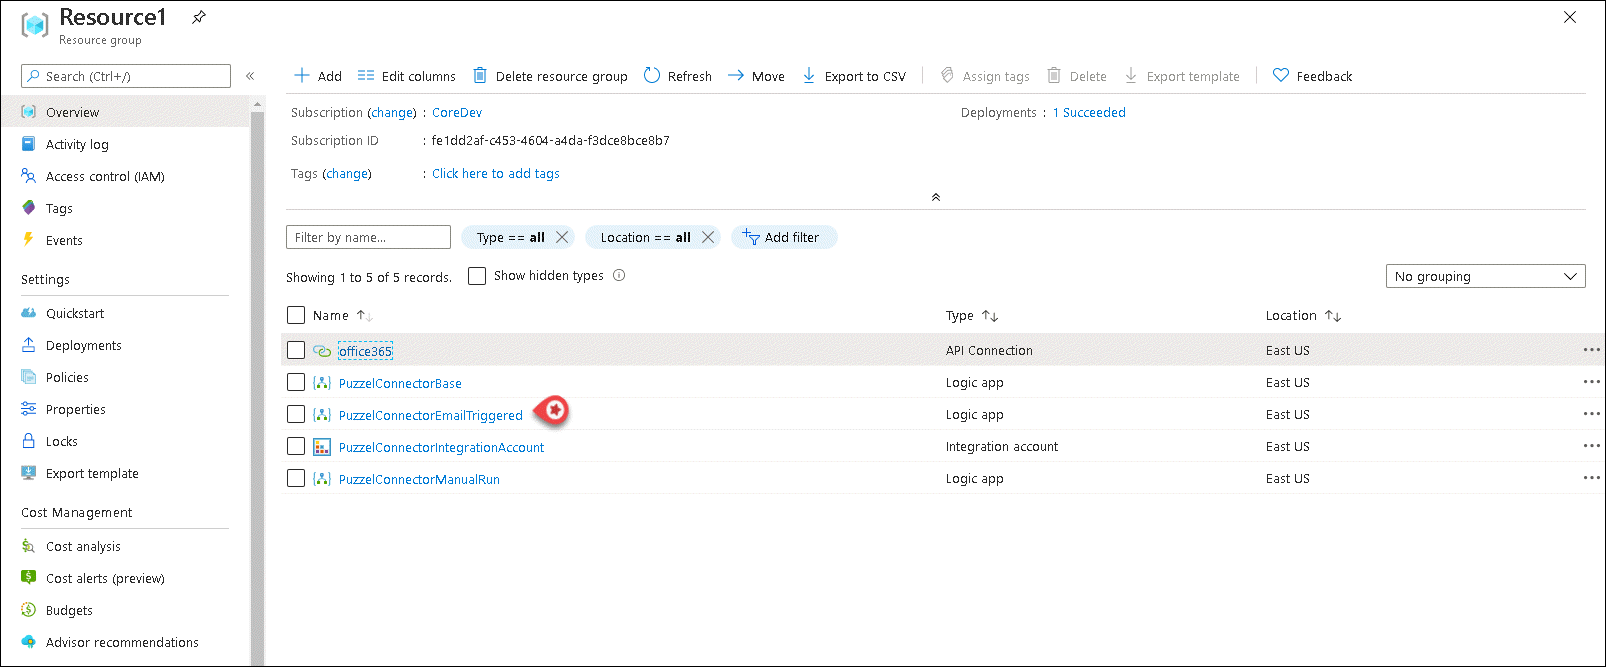Pin Resource1 blade with pin icon
The width and height of the screenshot is (1606, 667).
coord(199,17)
